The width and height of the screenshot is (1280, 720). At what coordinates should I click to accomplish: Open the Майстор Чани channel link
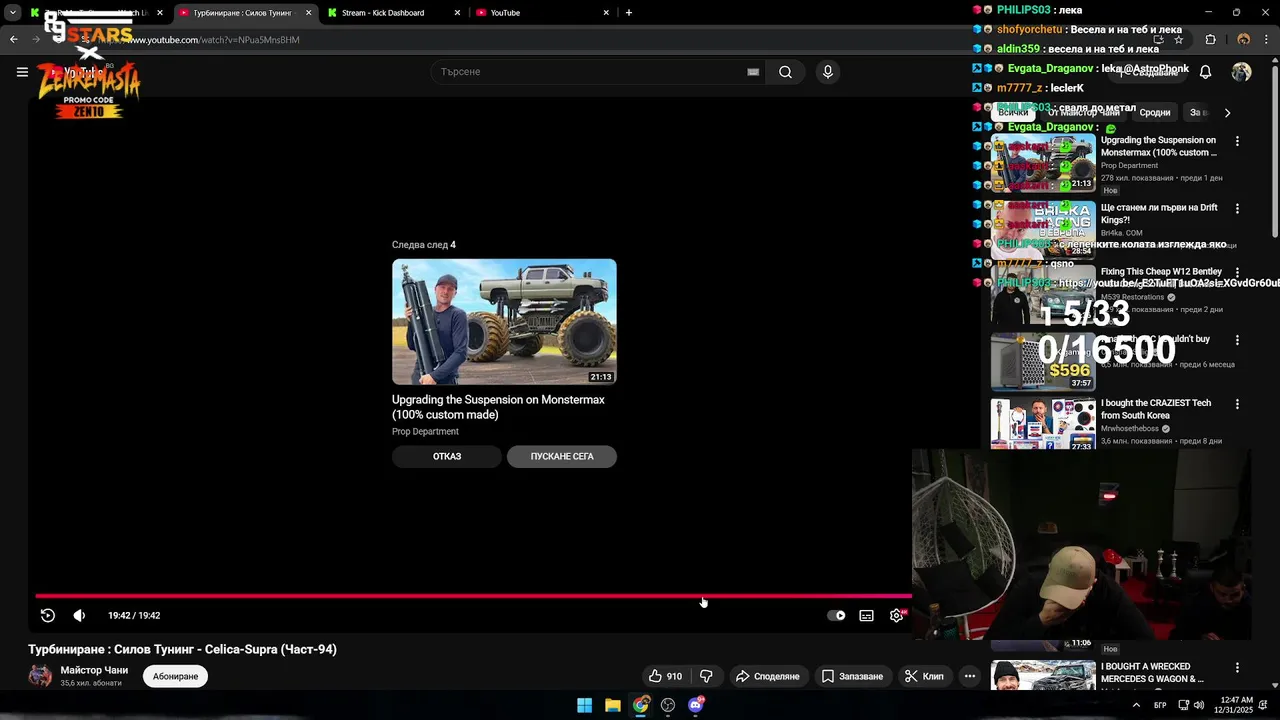[94, 670]
